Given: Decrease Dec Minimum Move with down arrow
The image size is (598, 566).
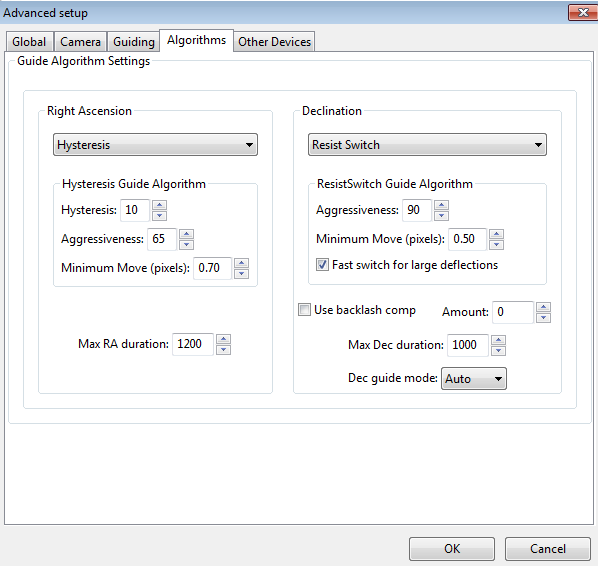Looking at the screenshot, I should tap(497, 244).
